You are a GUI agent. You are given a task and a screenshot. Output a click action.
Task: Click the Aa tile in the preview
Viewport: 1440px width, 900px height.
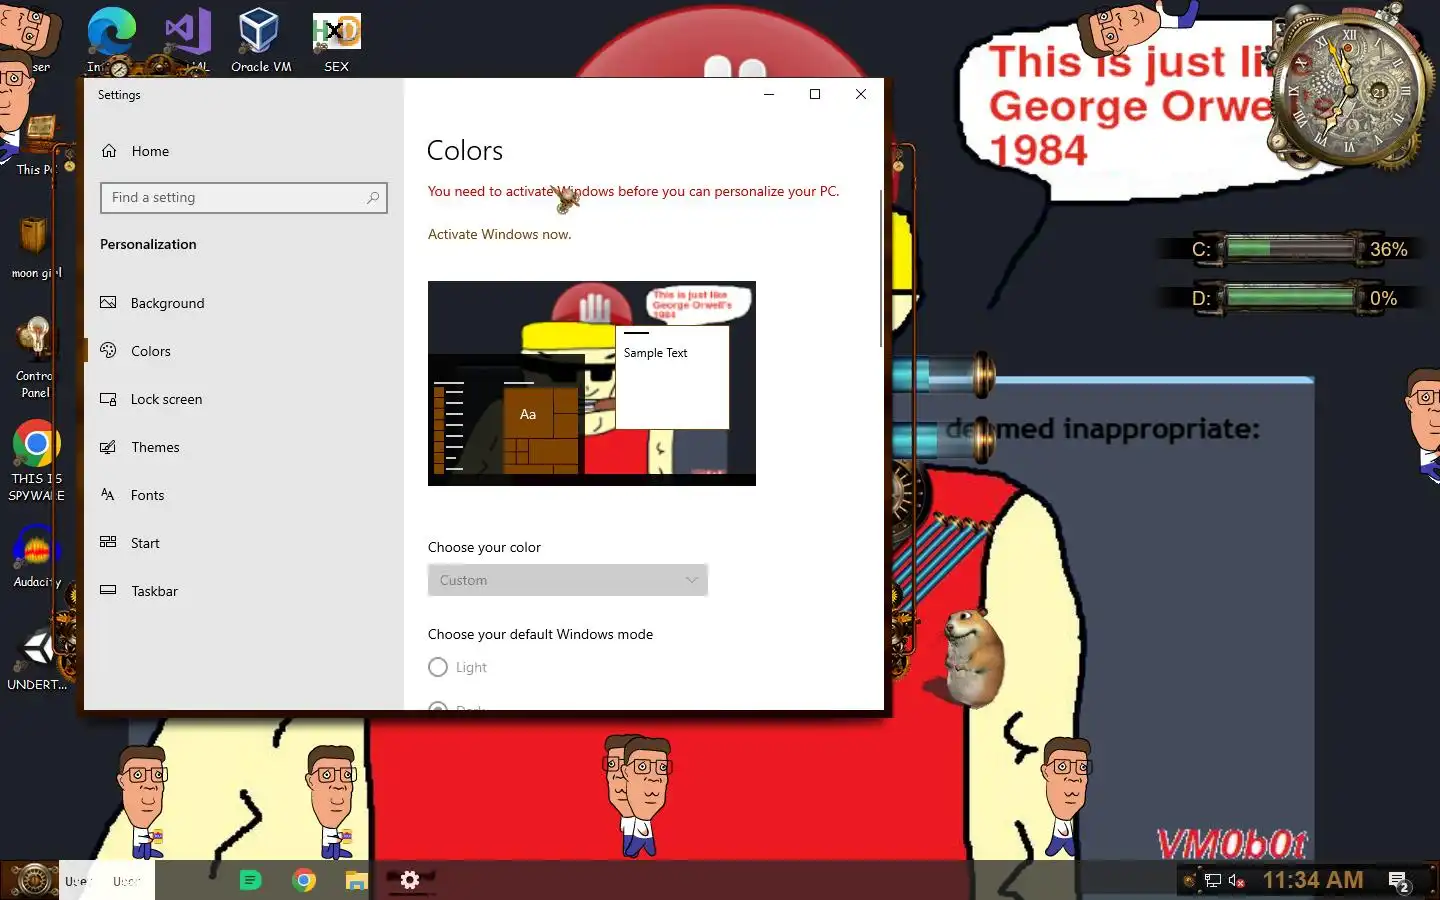coord(528,414)
